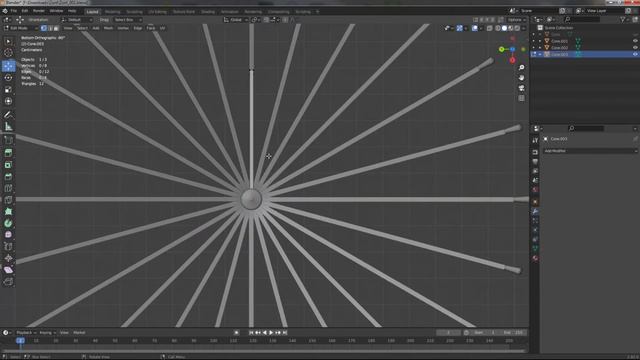Select the Shrink/Fatten tool
The image size is (640, 360).
(8, 258)
